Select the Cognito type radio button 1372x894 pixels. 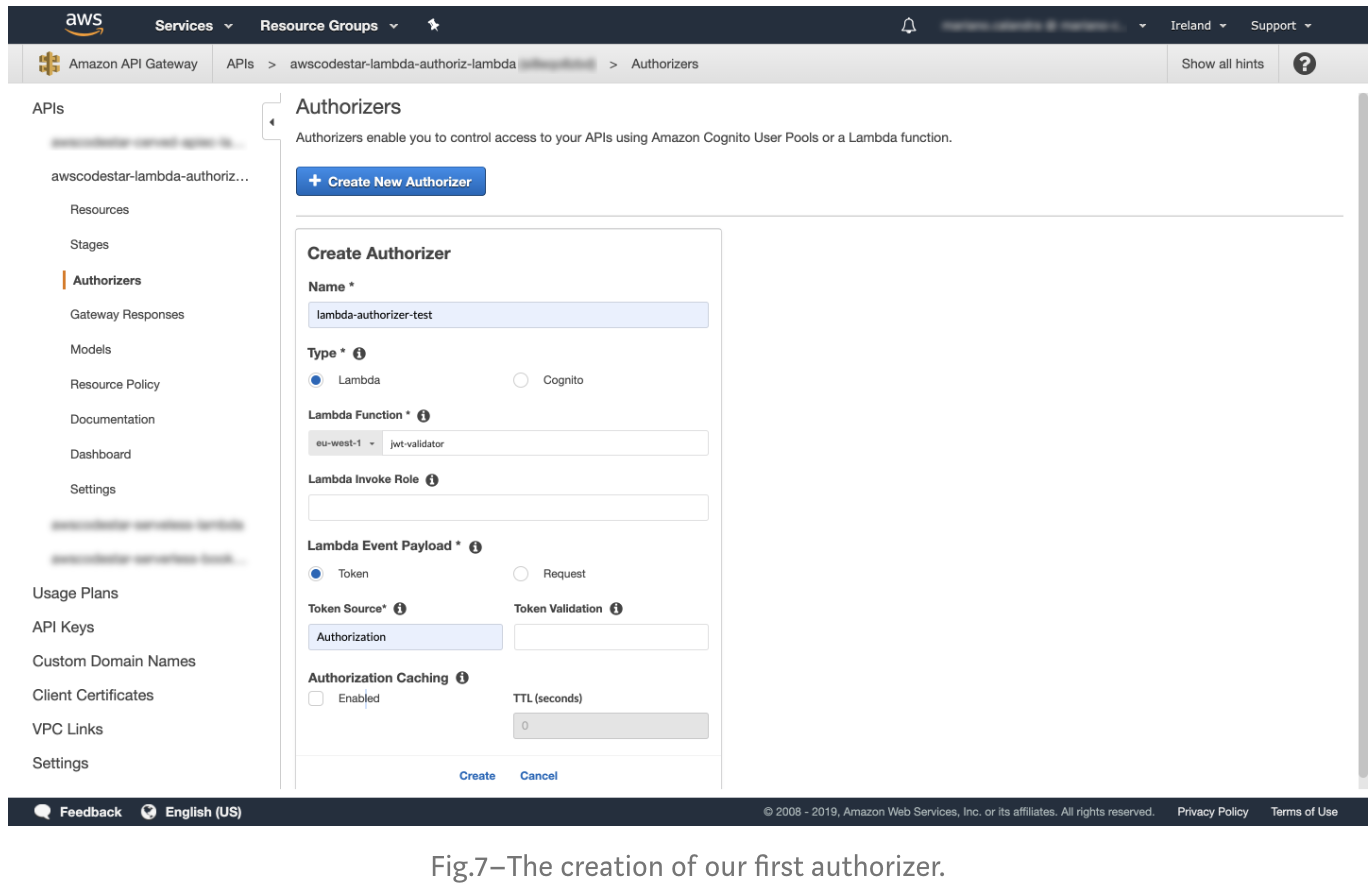coord(520,380)
